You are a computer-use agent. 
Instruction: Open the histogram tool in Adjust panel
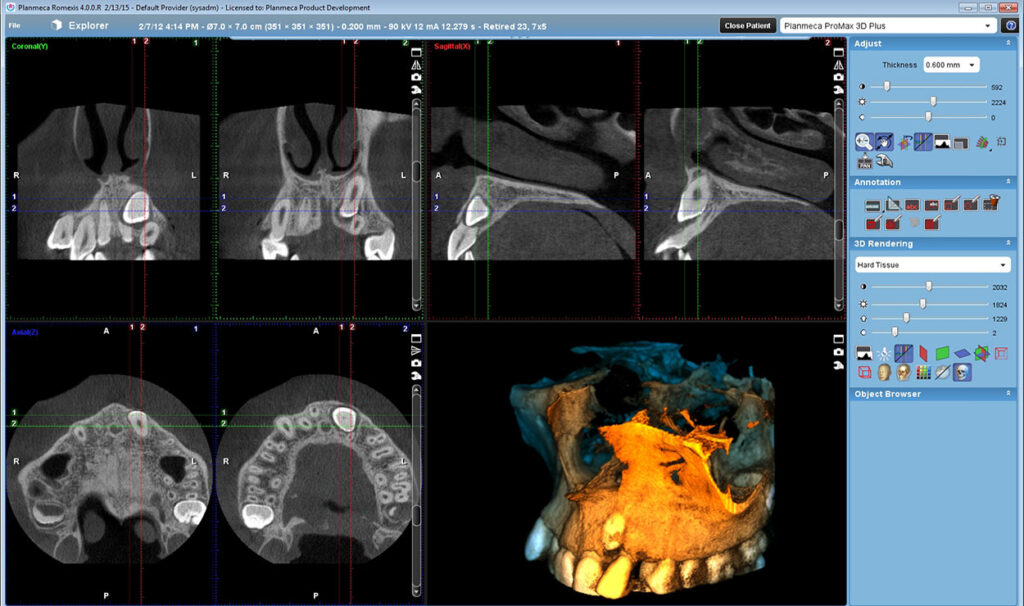pyautogui.click(x=942, y=142)
